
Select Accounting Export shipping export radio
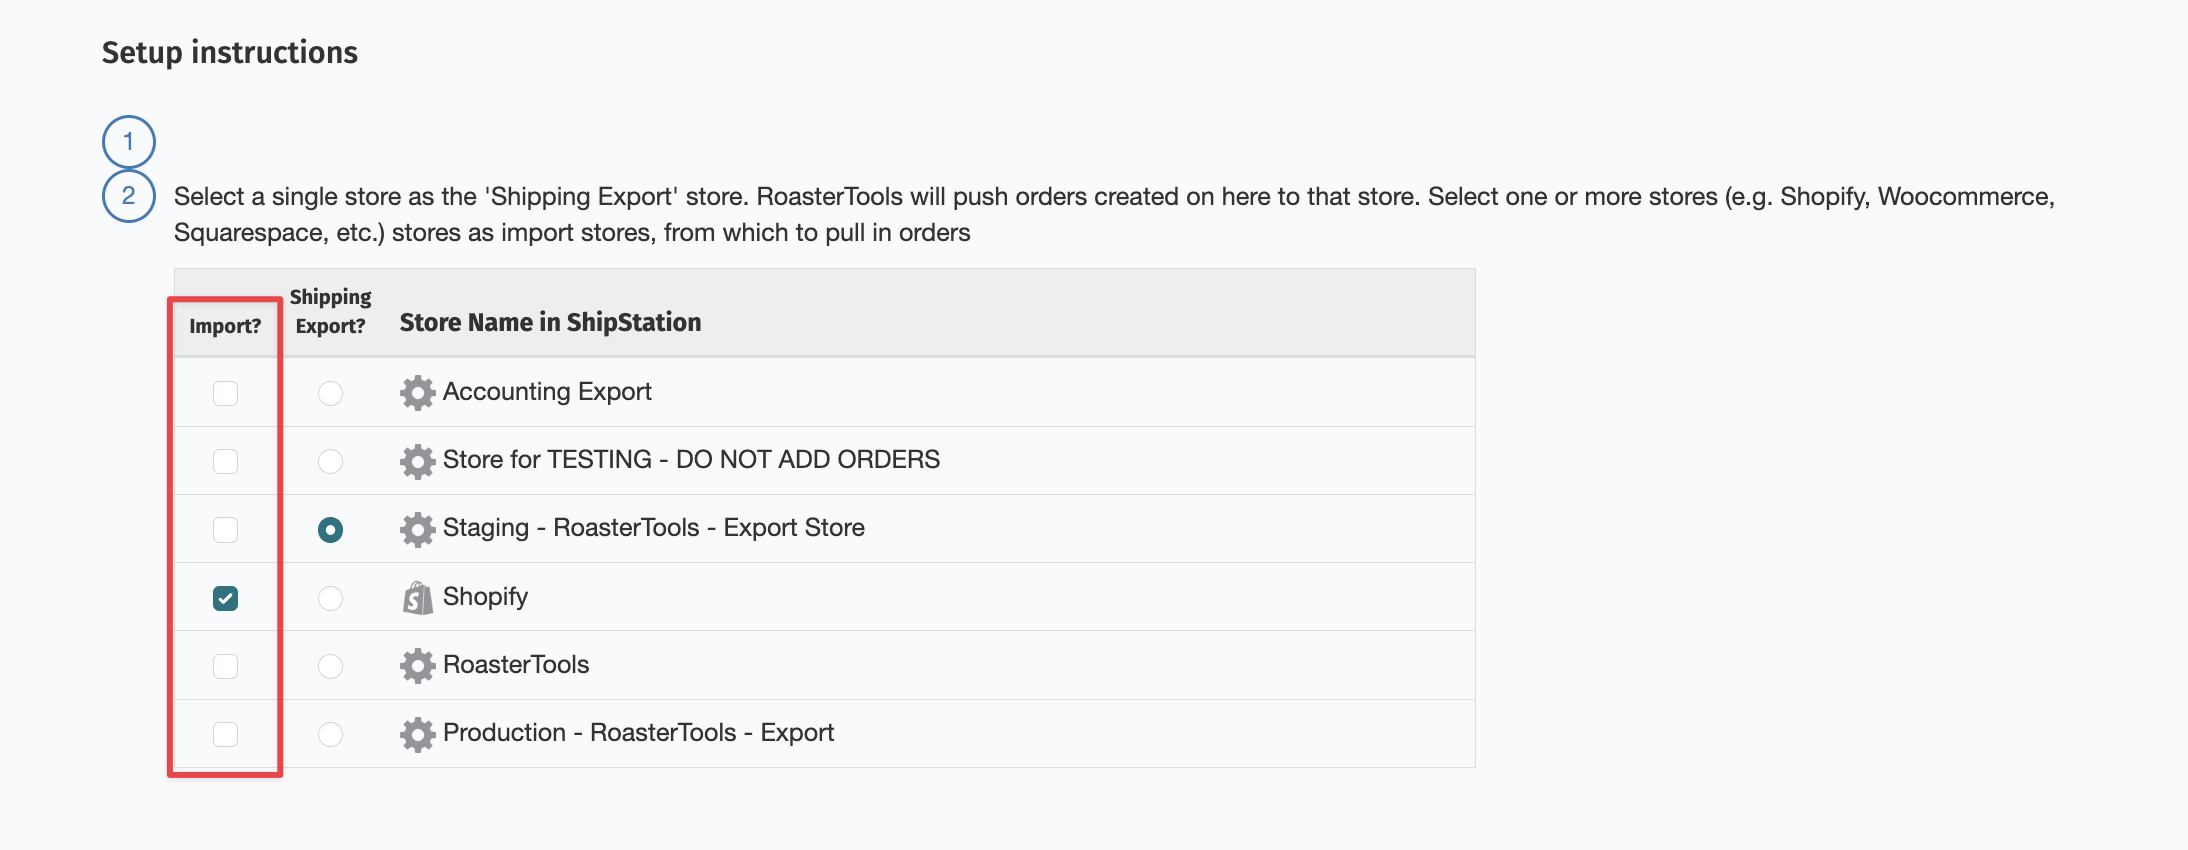tap(330, 393)
